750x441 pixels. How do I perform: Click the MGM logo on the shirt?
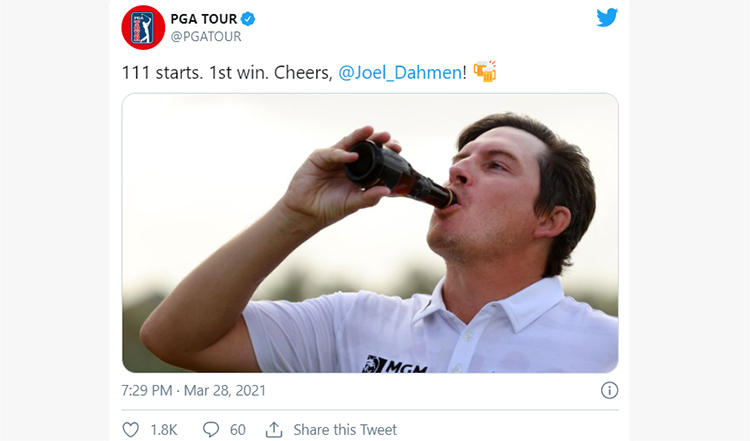(395, 364)
